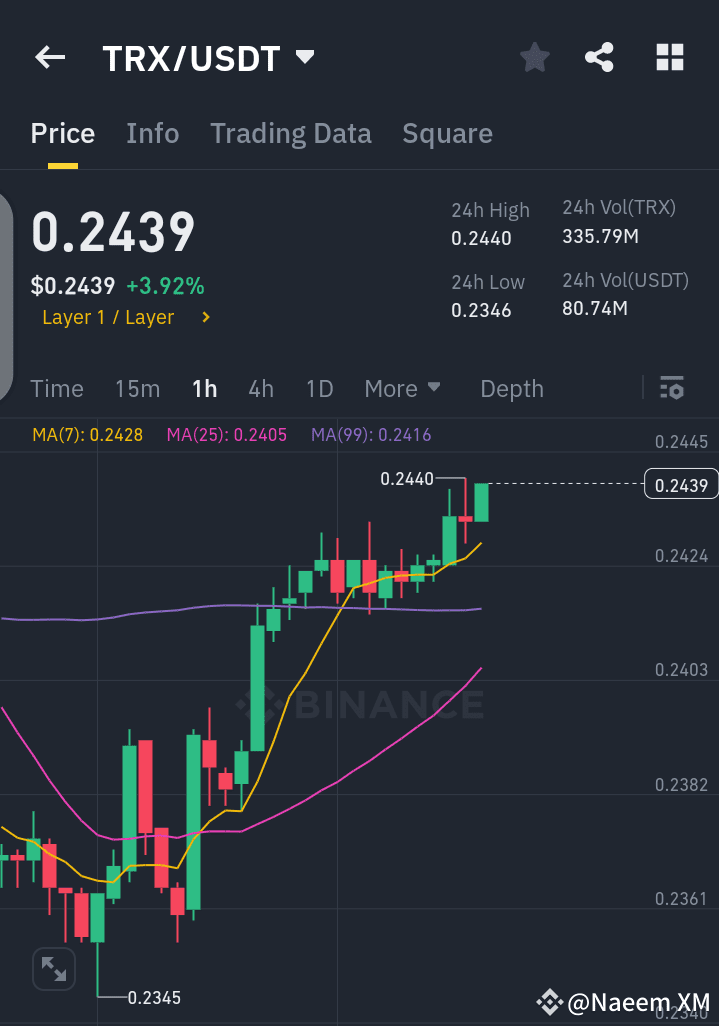Open the grid apps icon top right

668,57
